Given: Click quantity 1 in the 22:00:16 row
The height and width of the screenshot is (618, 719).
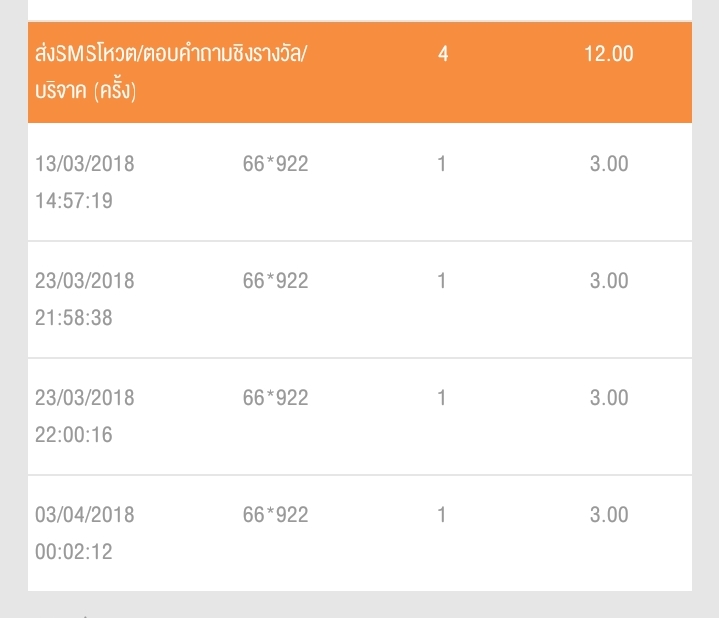Looking at the screenshot, I should click(442, 398).
